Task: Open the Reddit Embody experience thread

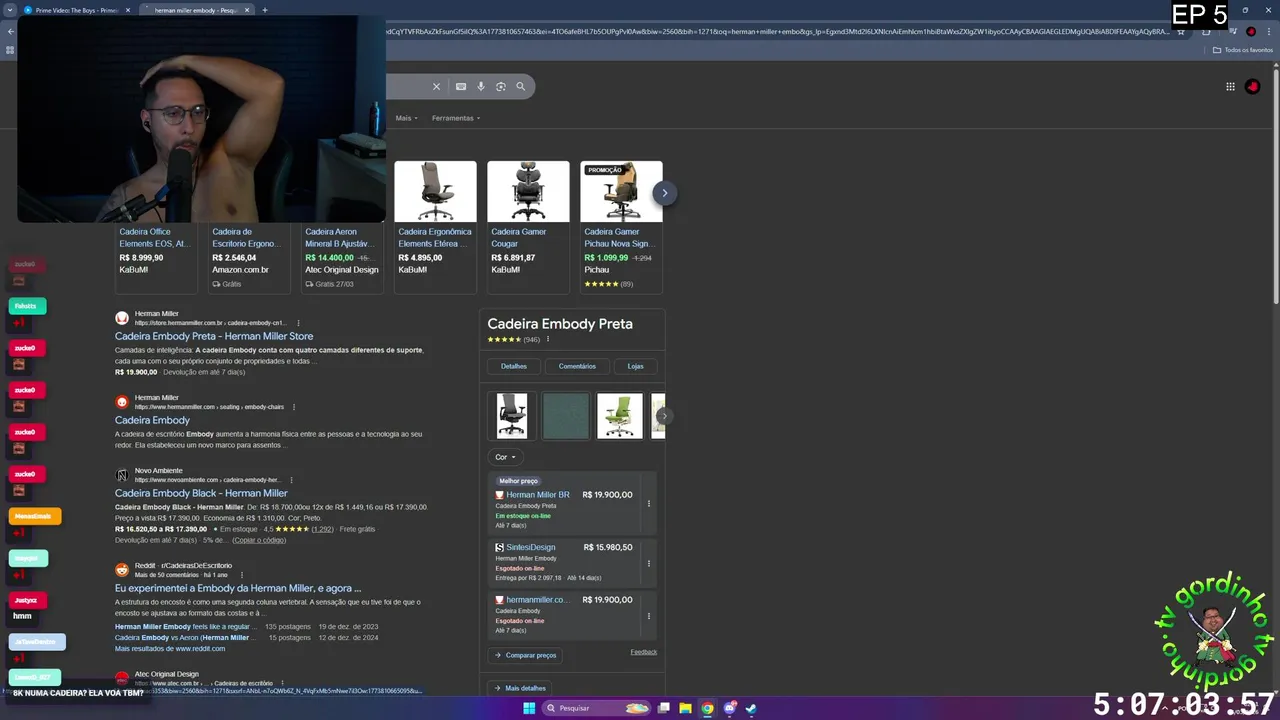Action: point(238,588)
